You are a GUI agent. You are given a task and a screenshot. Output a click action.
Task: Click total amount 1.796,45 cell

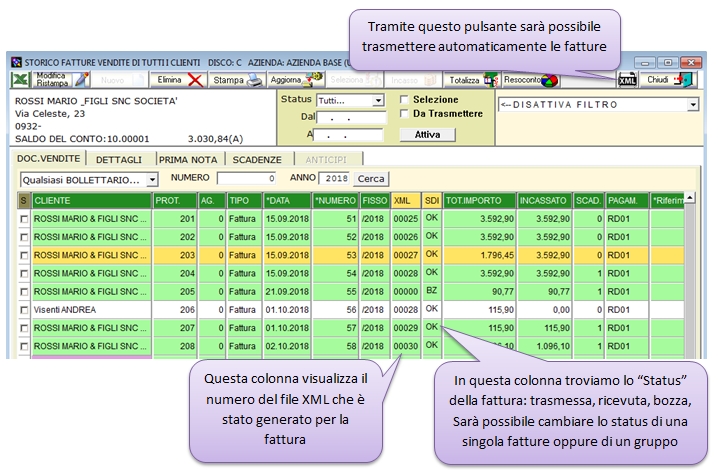(479, 255)
